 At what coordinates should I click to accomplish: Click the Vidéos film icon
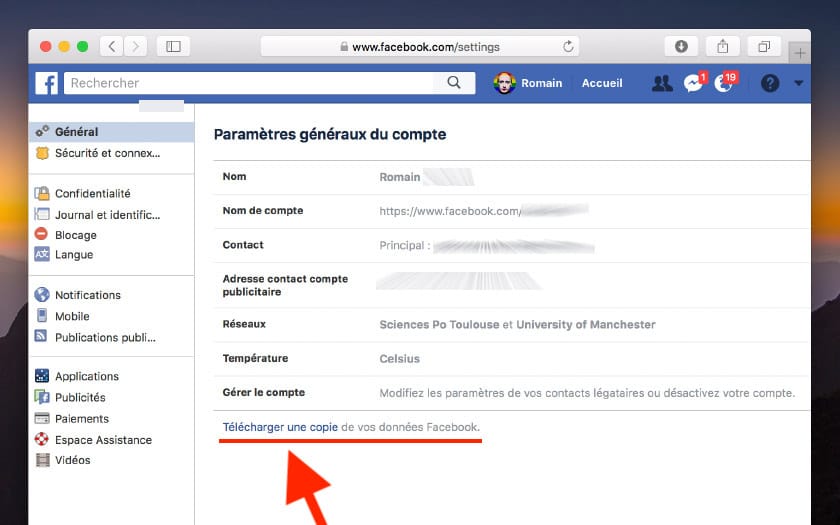[42, 460]
